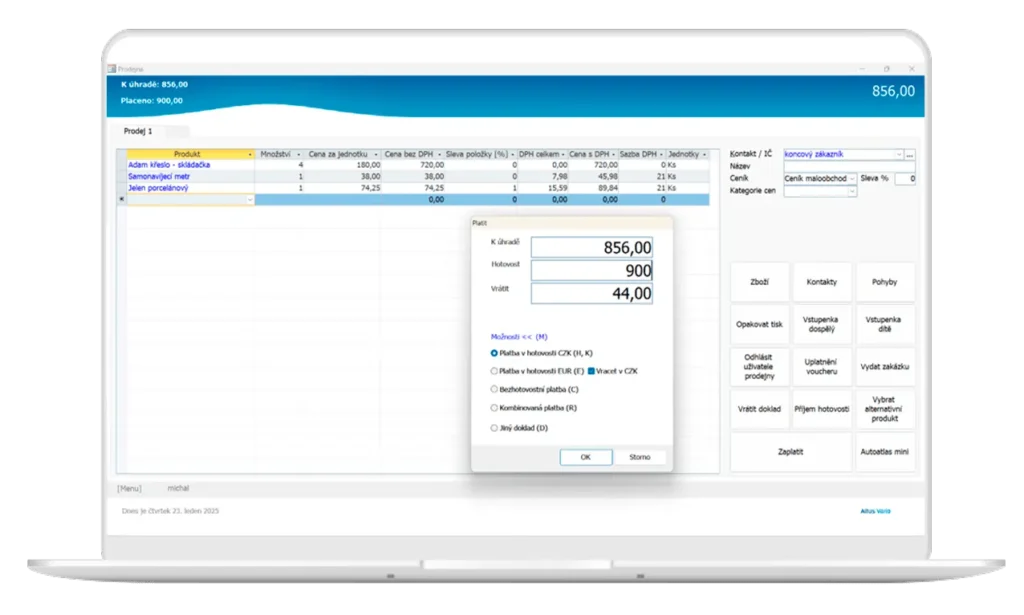Collapse the Možnosti << (M) options link
The image size is (1024, 615).
(519, 337)
